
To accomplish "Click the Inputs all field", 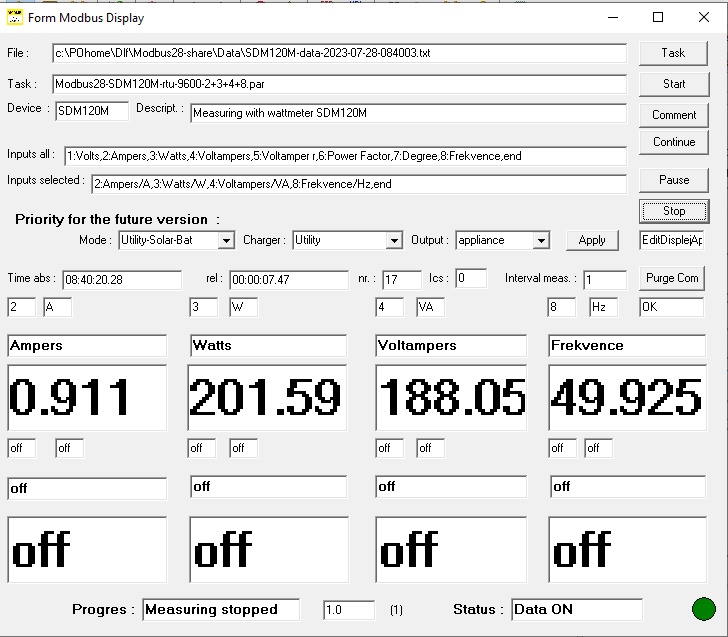I will tap(345, 156).
